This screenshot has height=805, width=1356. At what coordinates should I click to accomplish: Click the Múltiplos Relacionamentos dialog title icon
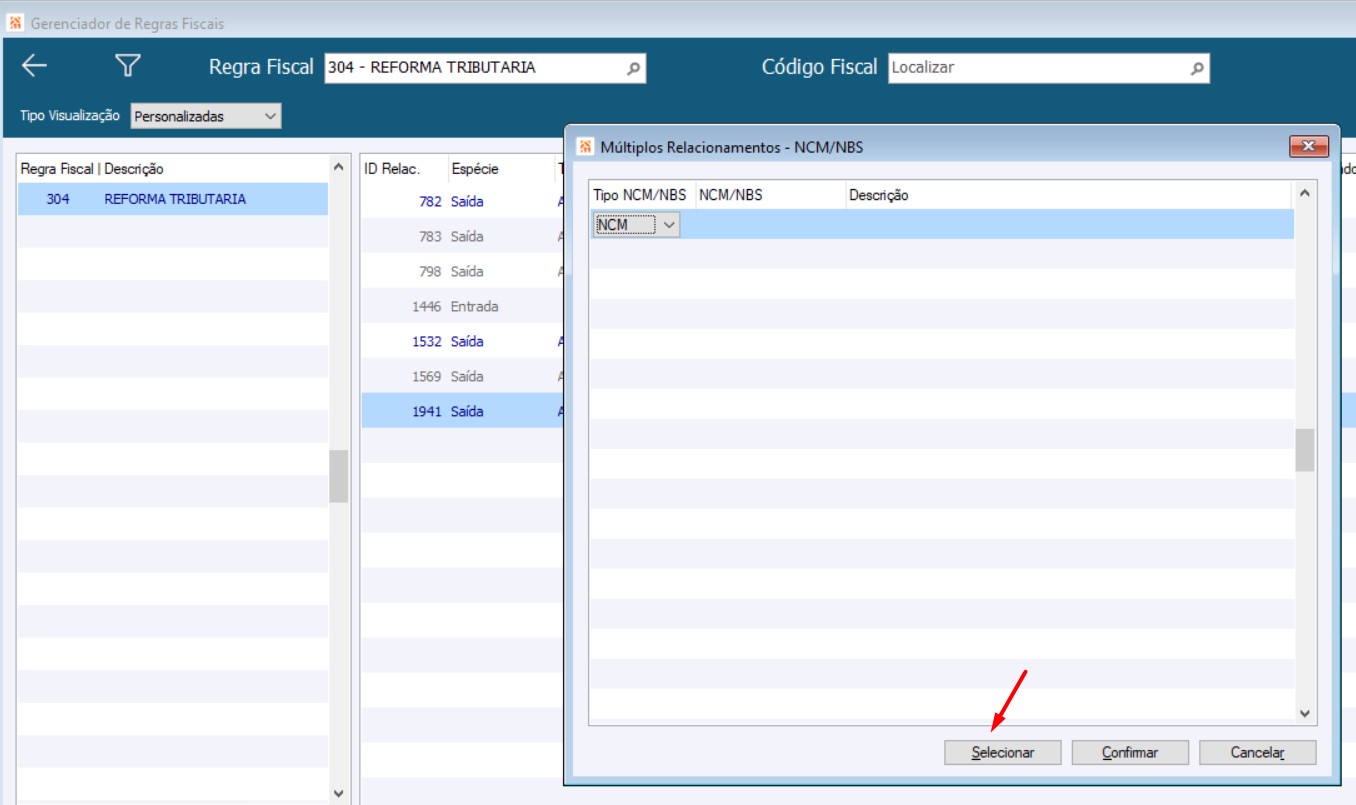(586, 147)
